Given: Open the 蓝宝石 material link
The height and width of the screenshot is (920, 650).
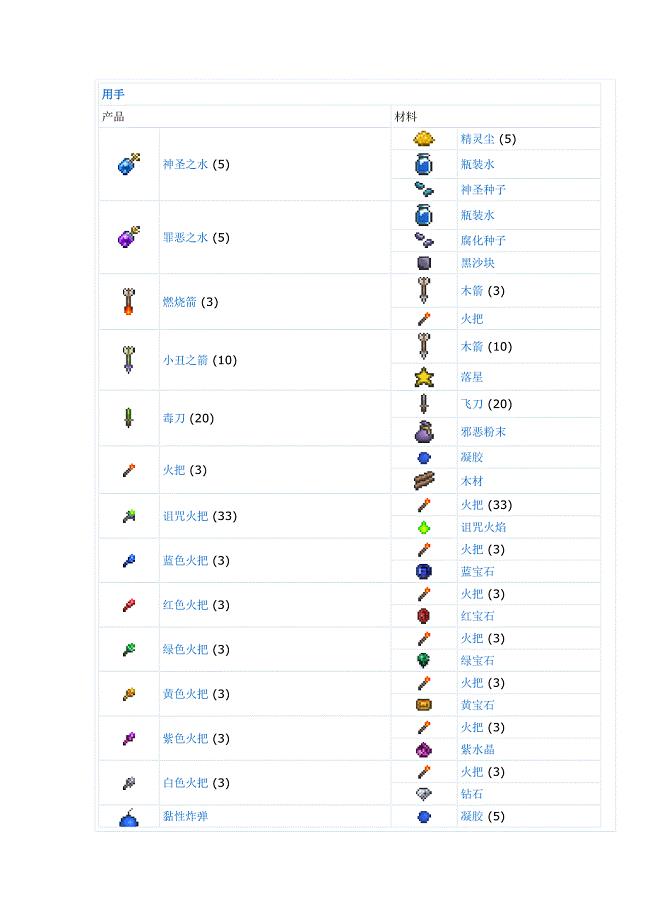Looking at the screenshot, I should (x=478, y=571).
